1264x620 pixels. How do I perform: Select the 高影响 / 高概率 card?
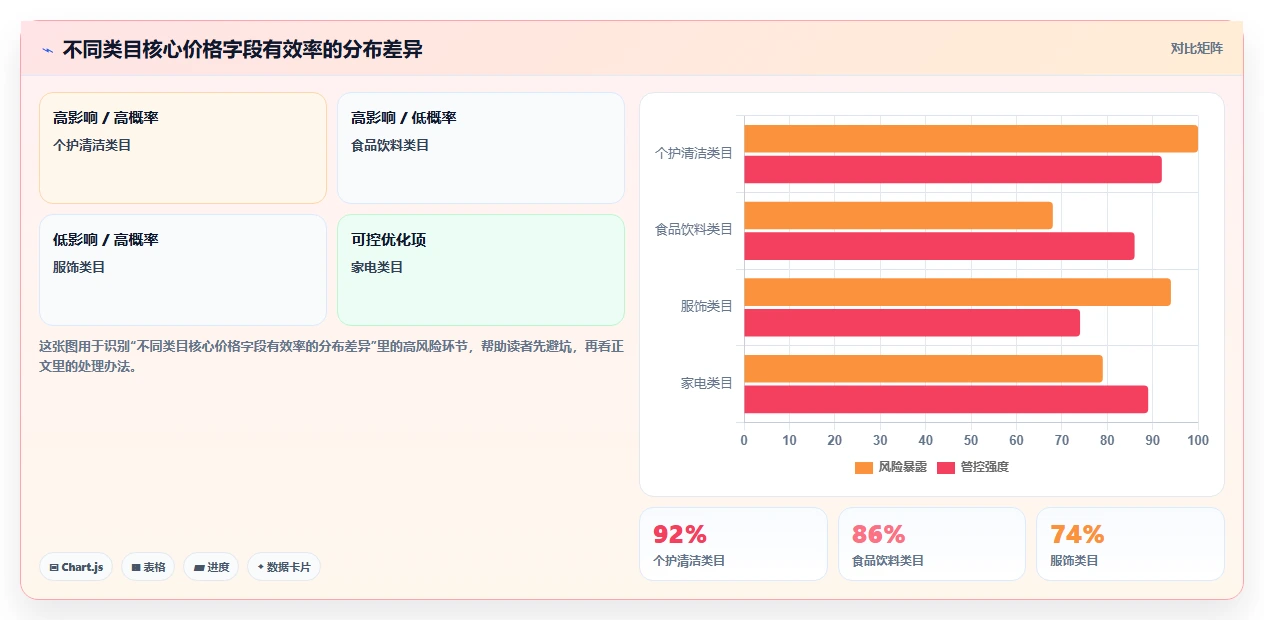coord(183,148)
